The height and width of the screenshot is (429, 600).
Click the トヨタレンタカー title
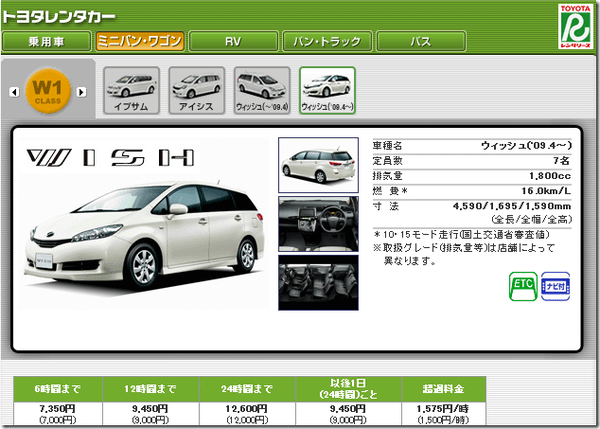point(59,16)
